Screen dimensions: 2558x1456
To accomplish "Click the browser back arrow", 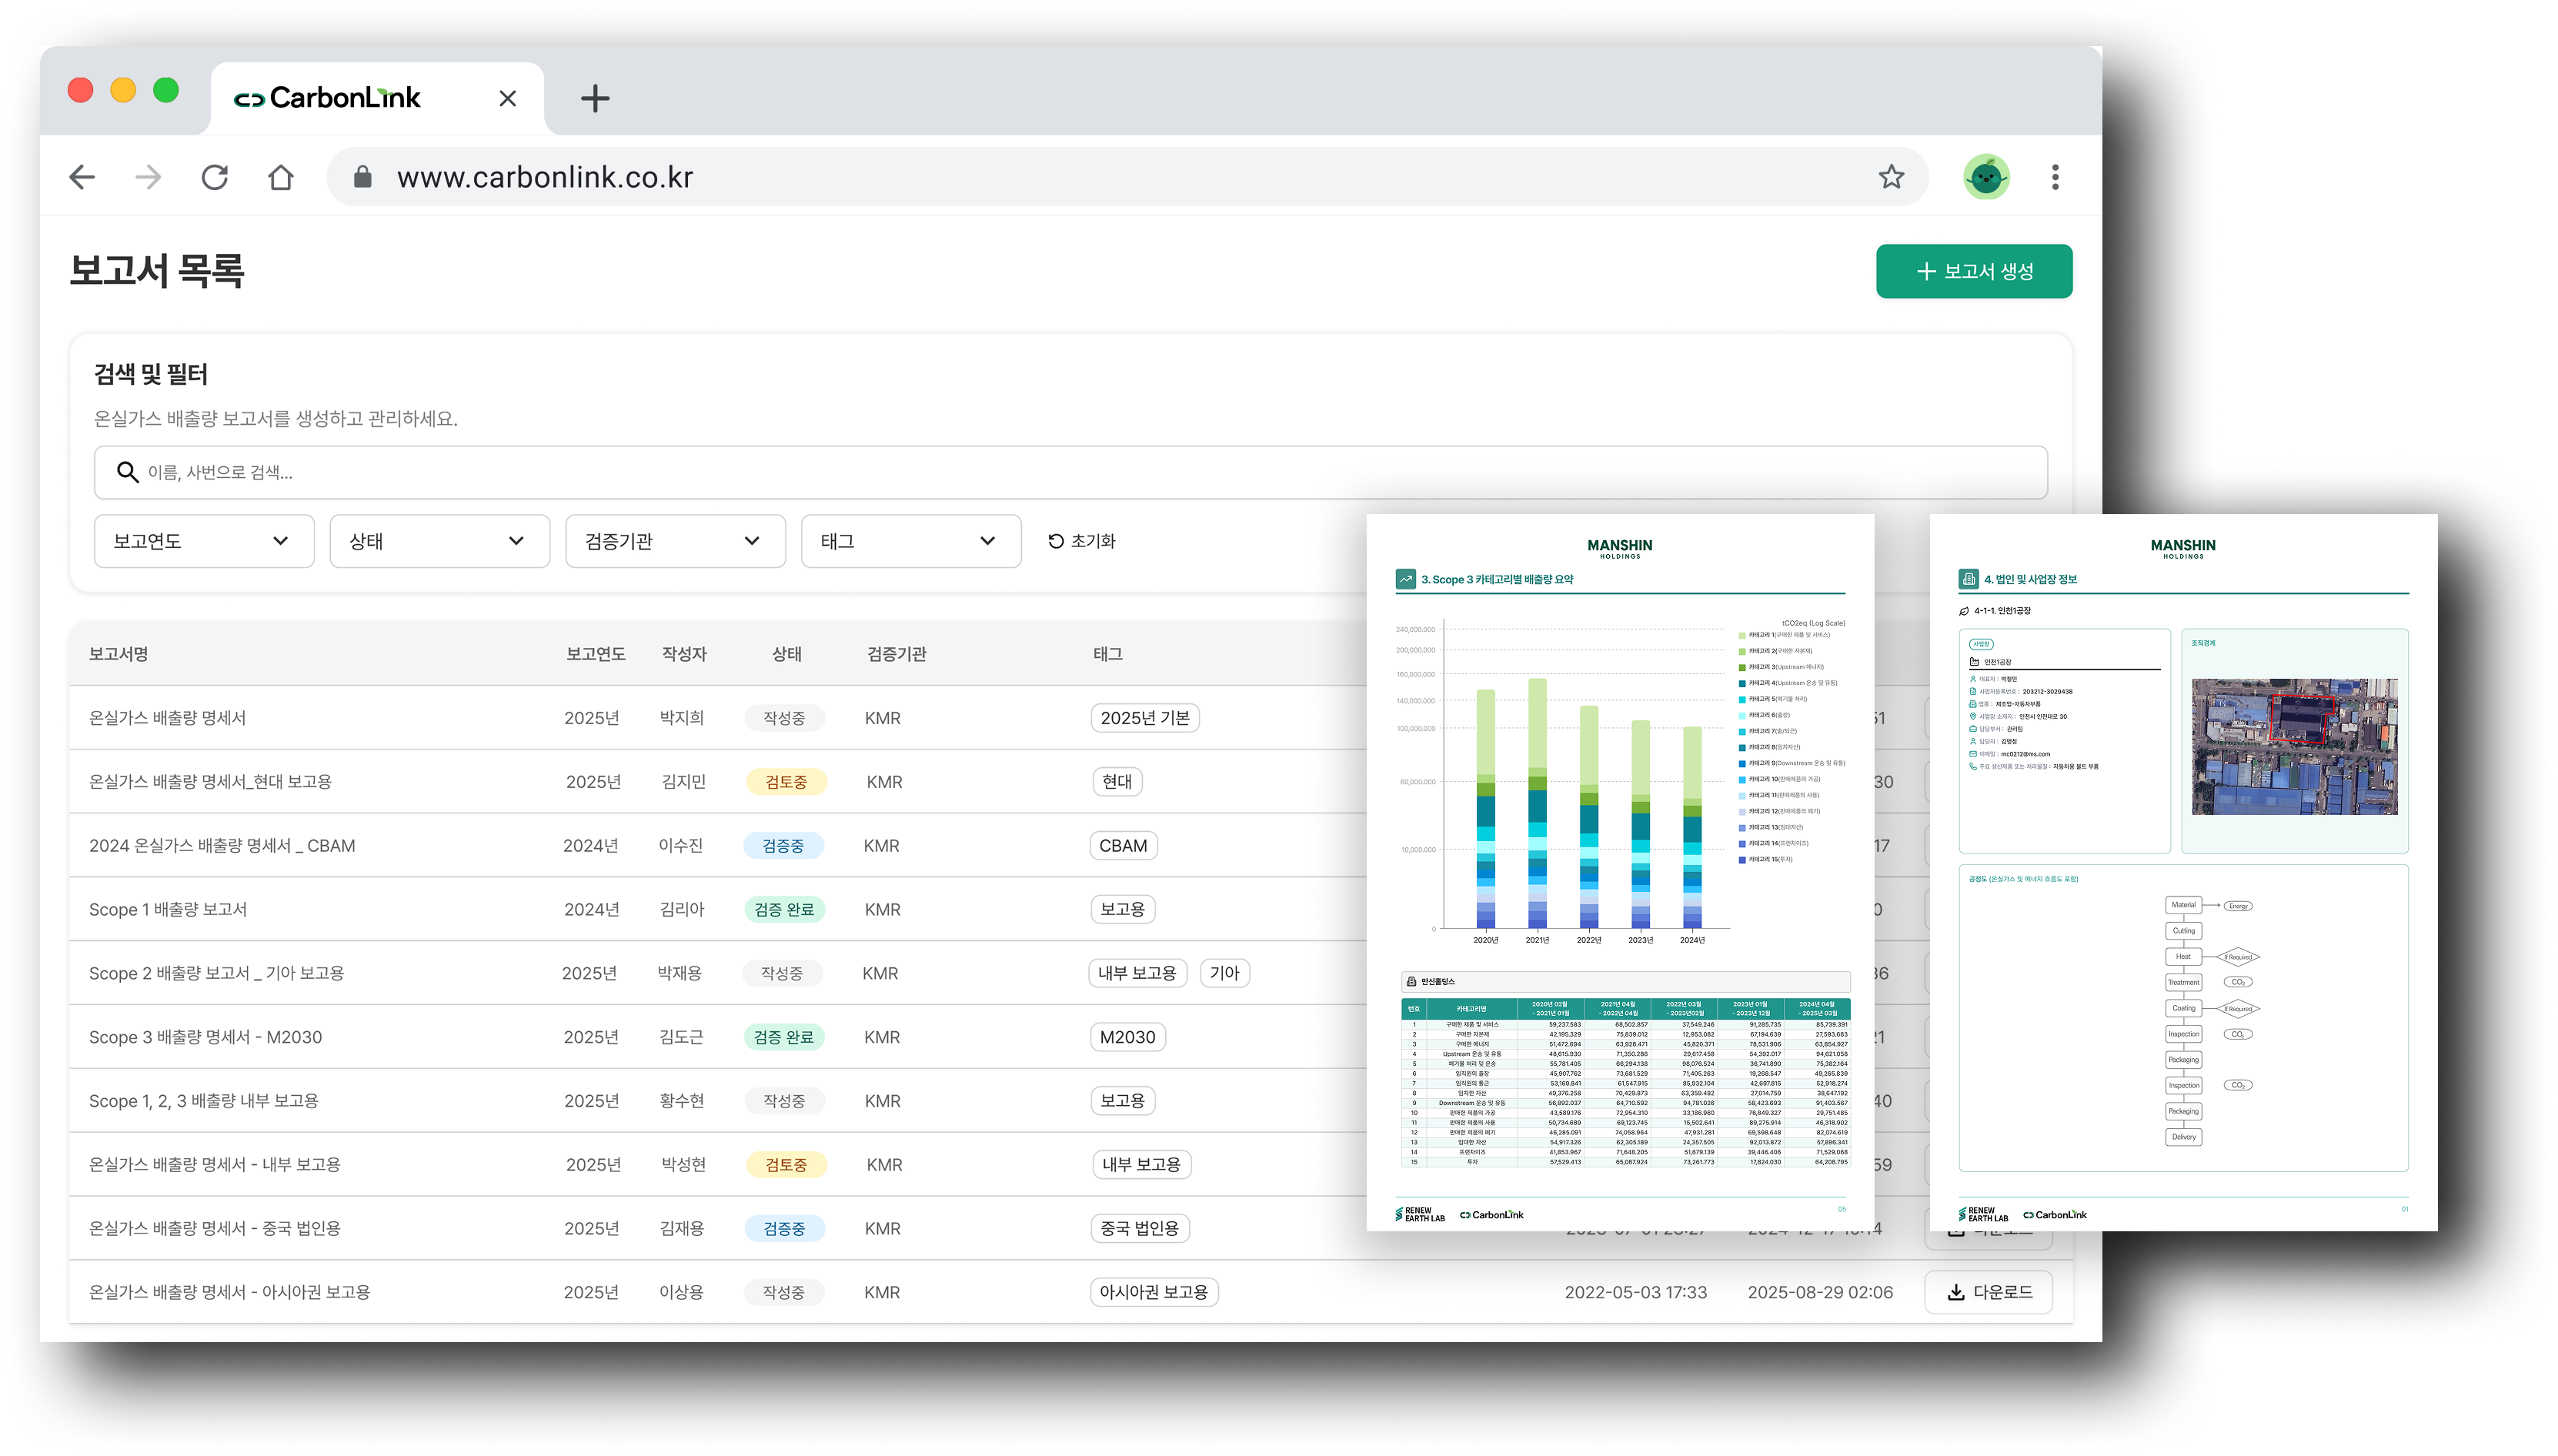I will tap(82, 177).
